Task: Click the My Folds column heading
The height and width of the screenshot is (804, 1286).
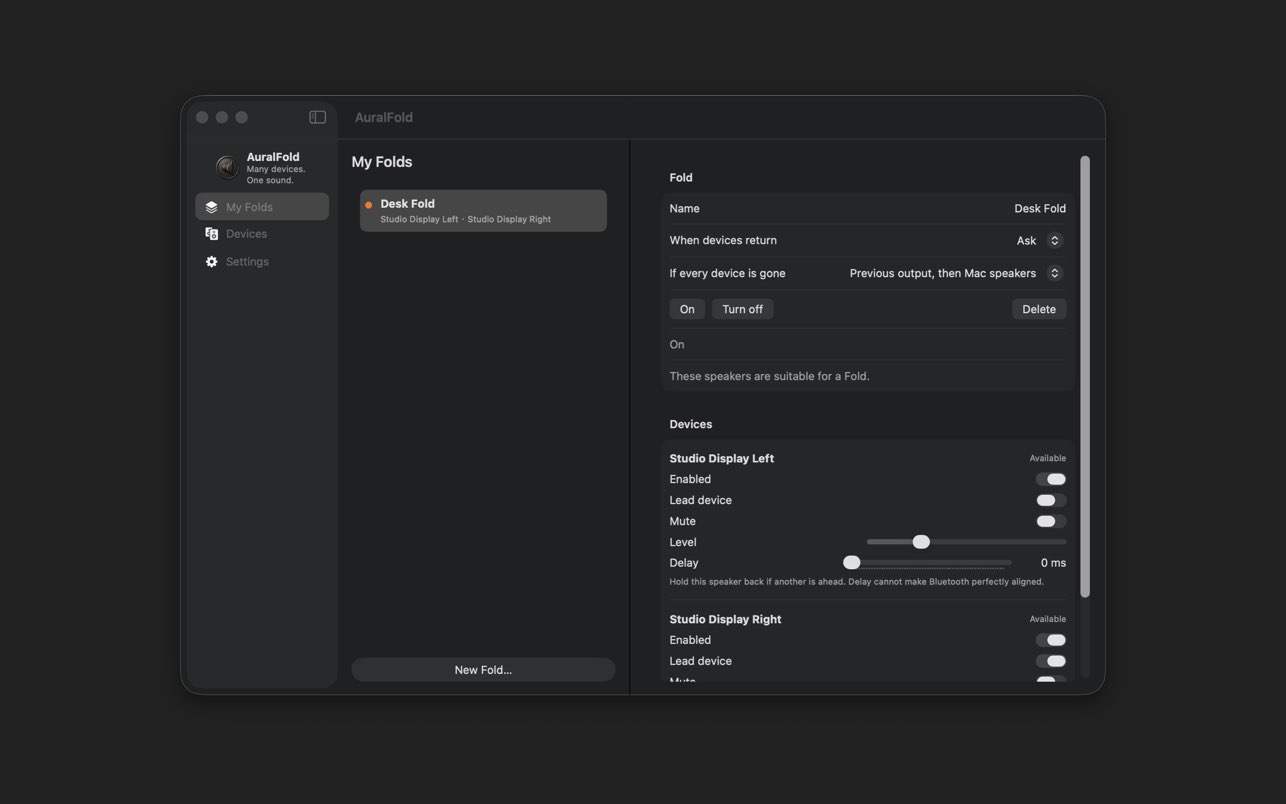Action: (382, 162)
